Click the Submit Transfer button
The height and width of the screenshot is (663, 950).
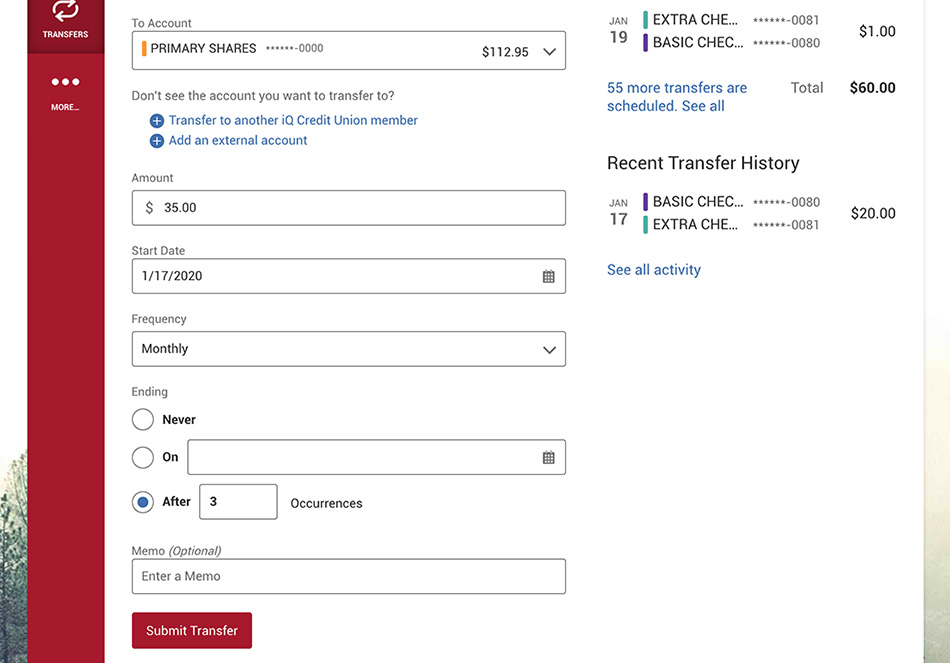[192, 631]
